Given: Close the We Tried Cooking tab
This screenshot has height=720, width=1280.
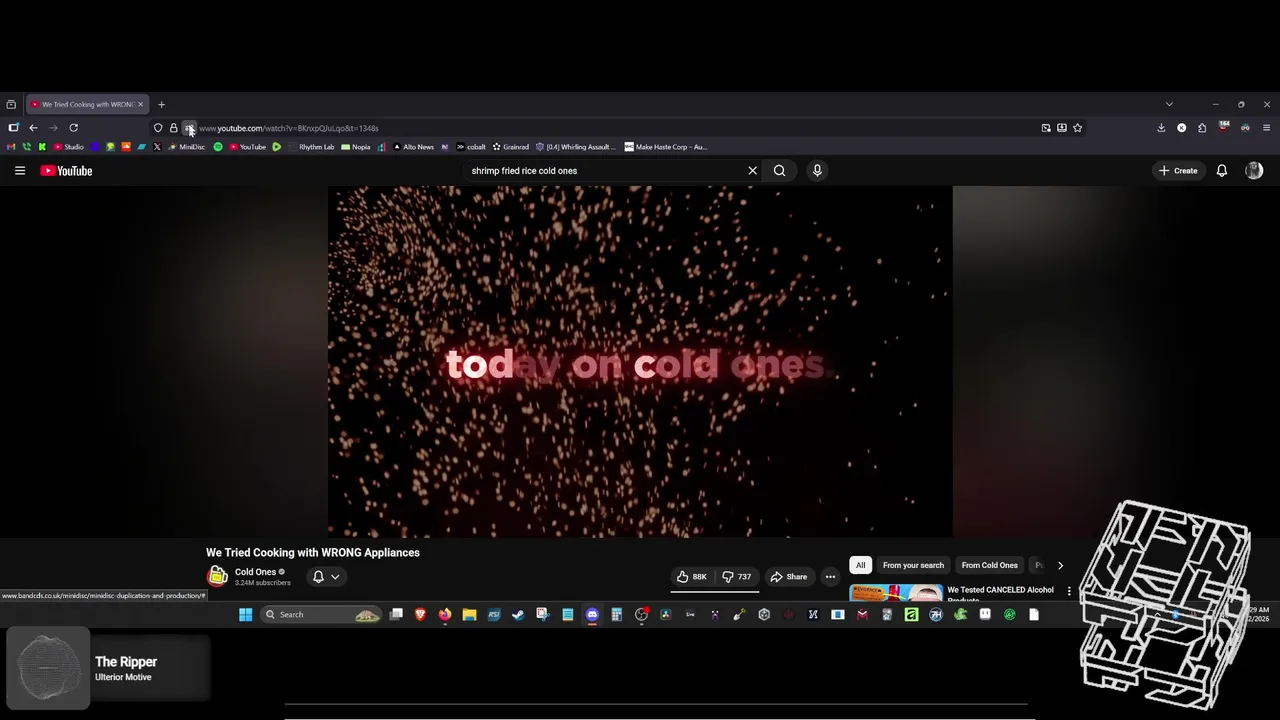Looking at the screenshot, I should pyautogui.click(x=140, y=104).
